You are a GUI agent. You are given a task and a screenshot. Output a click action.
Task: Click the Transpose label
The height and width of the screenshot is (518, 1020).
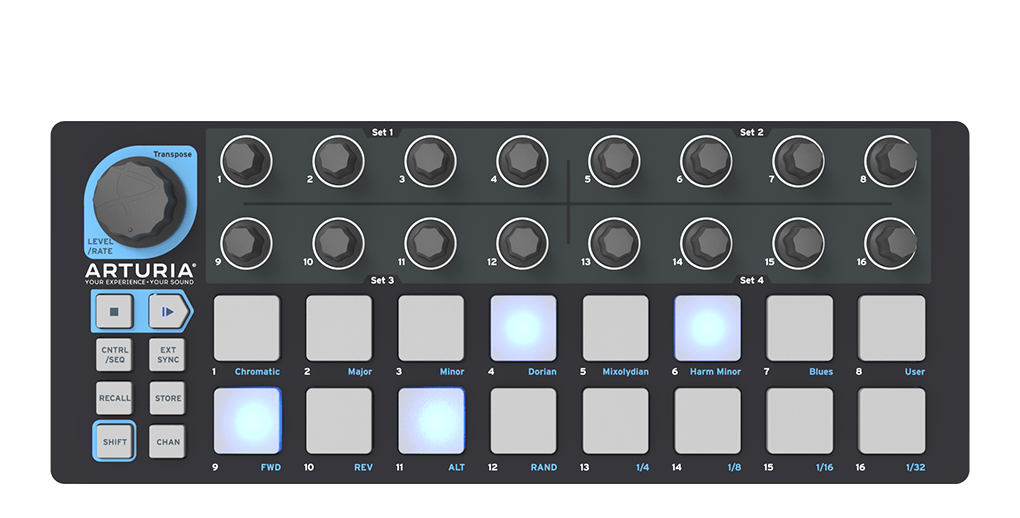pos(172,154)
